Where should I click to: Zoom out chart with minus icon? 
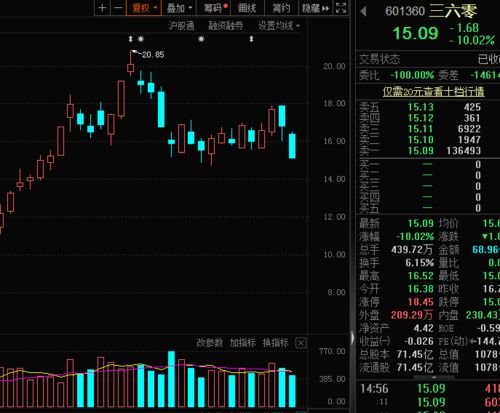point(118,8)
